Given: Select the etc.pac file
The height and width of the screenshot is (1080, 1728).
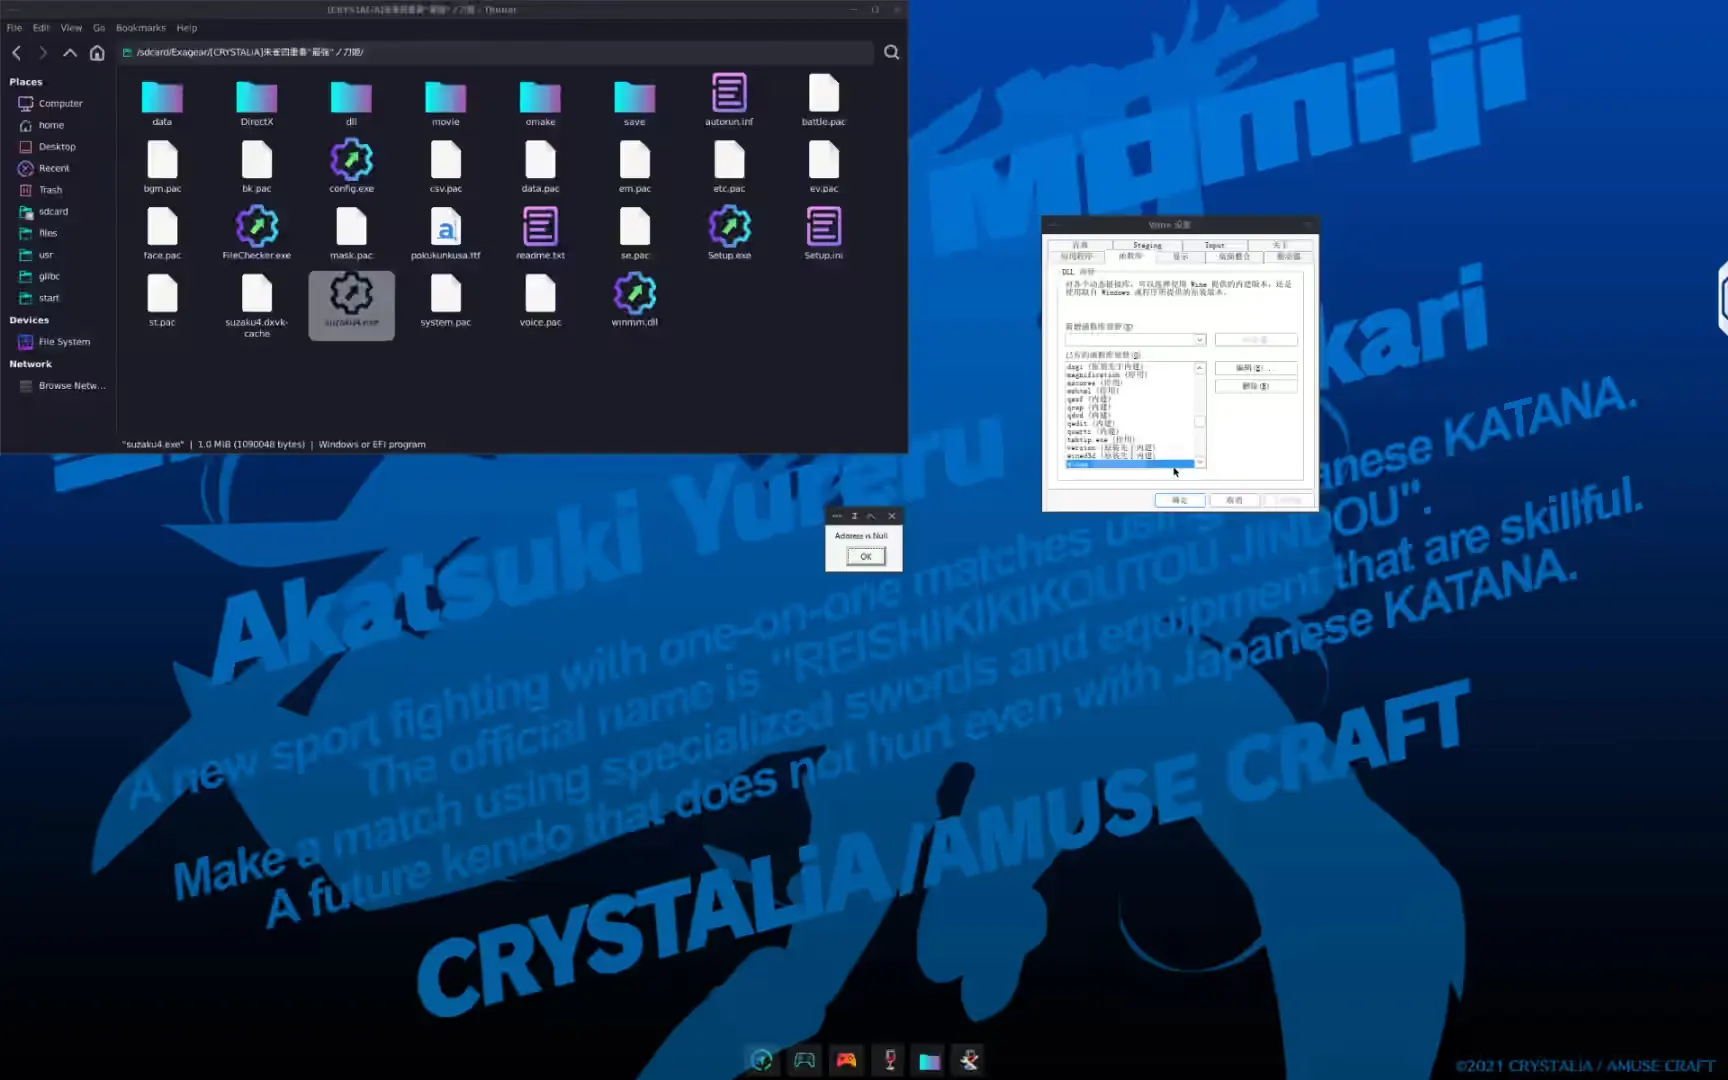Looking at the screenshot, I should (x=729, y=166).
